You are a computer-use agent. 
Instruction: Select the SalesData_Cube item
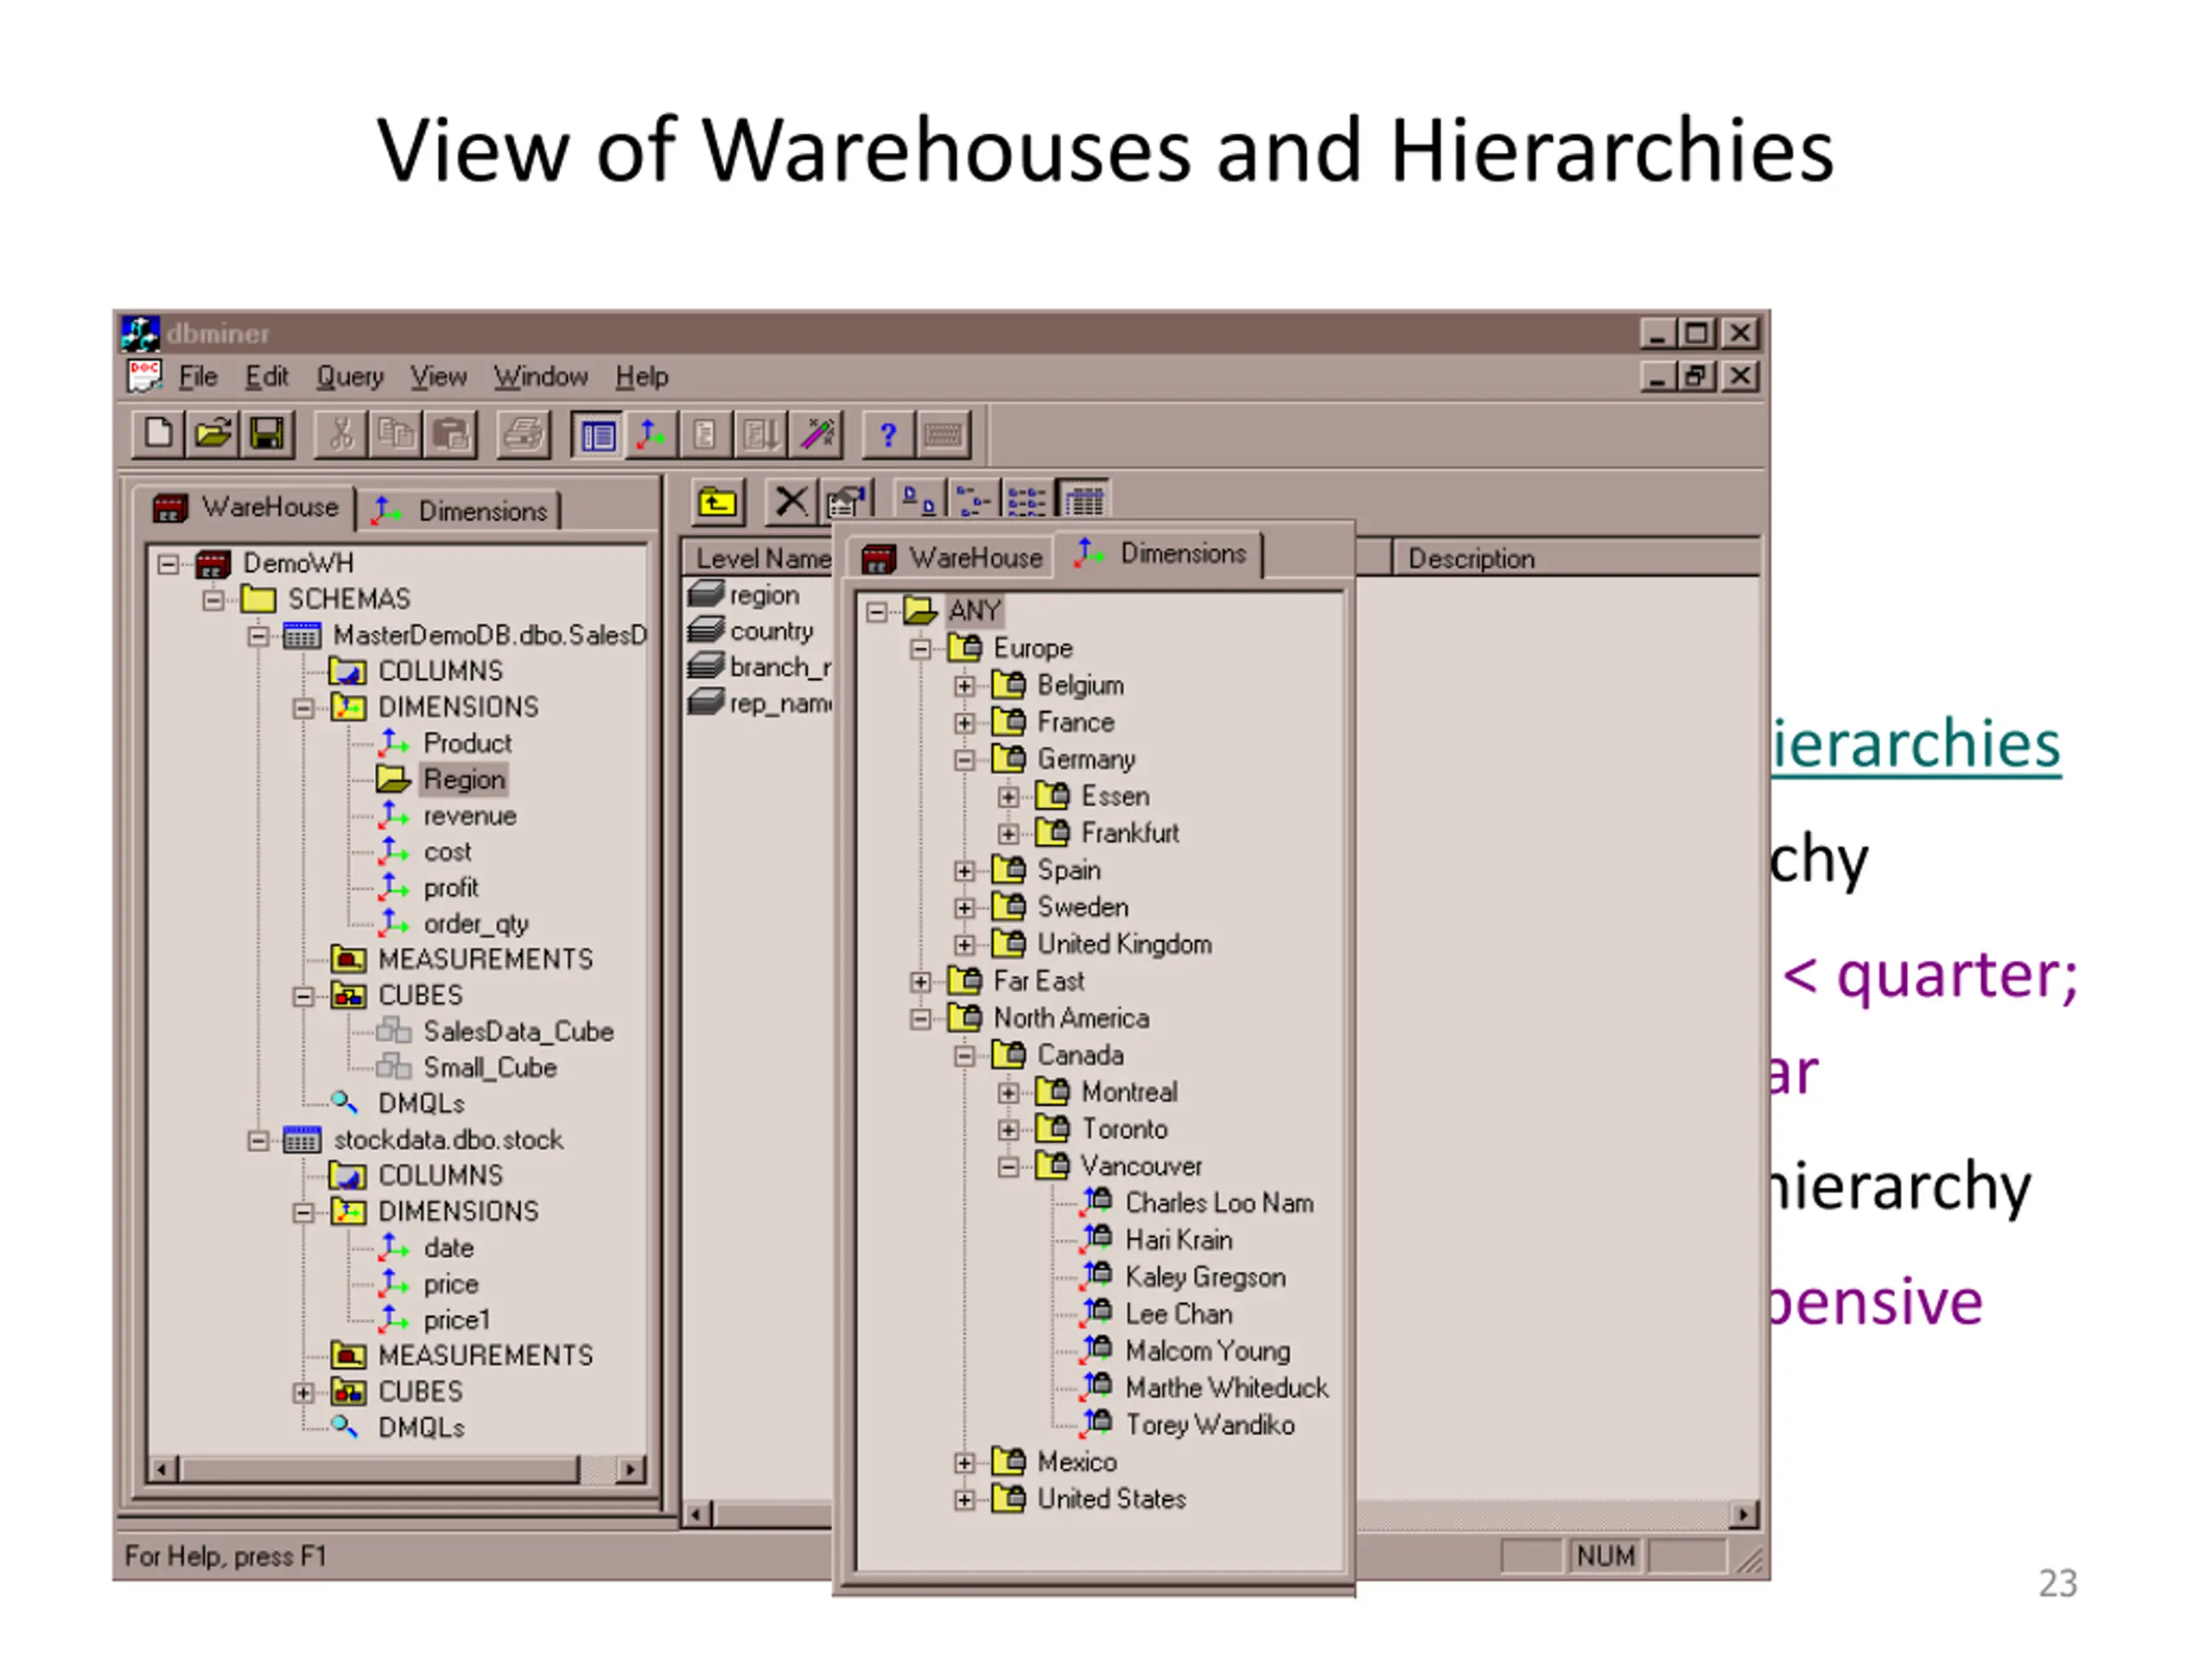coord(518,1032)
